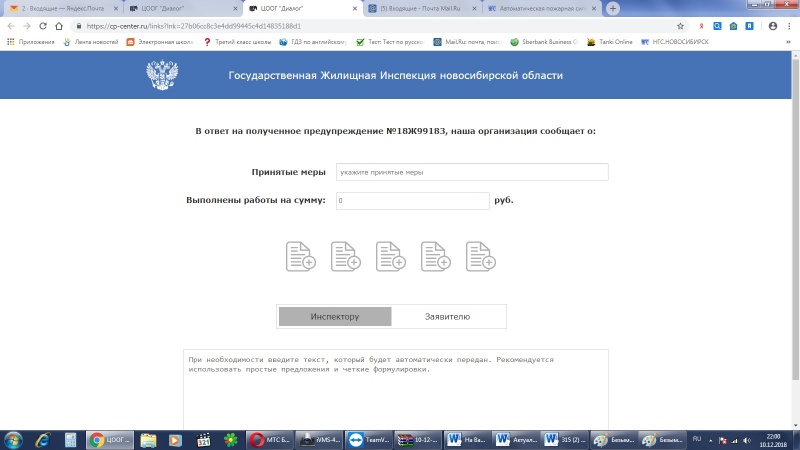Open Internet Explorer from the taskbar
Screen dimensions: 800x450
[43, 439]
